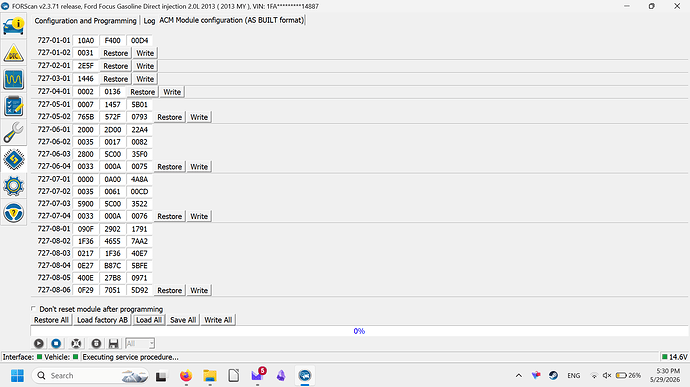The image size is (690, 387).
Task: Click the 090F field in row 727-08-01
Action: 85,229
